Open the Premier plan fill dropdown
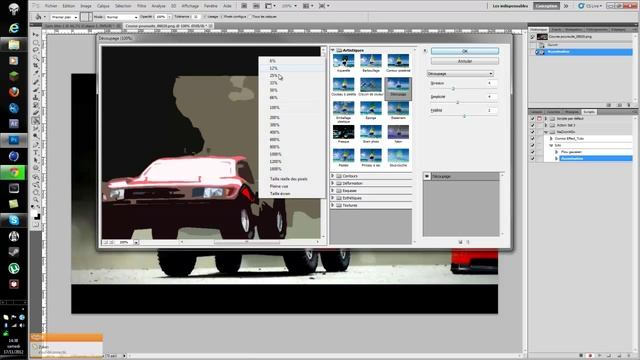This screenshot has height=360, width=640. pyautogui.click(x=64, y=17)
